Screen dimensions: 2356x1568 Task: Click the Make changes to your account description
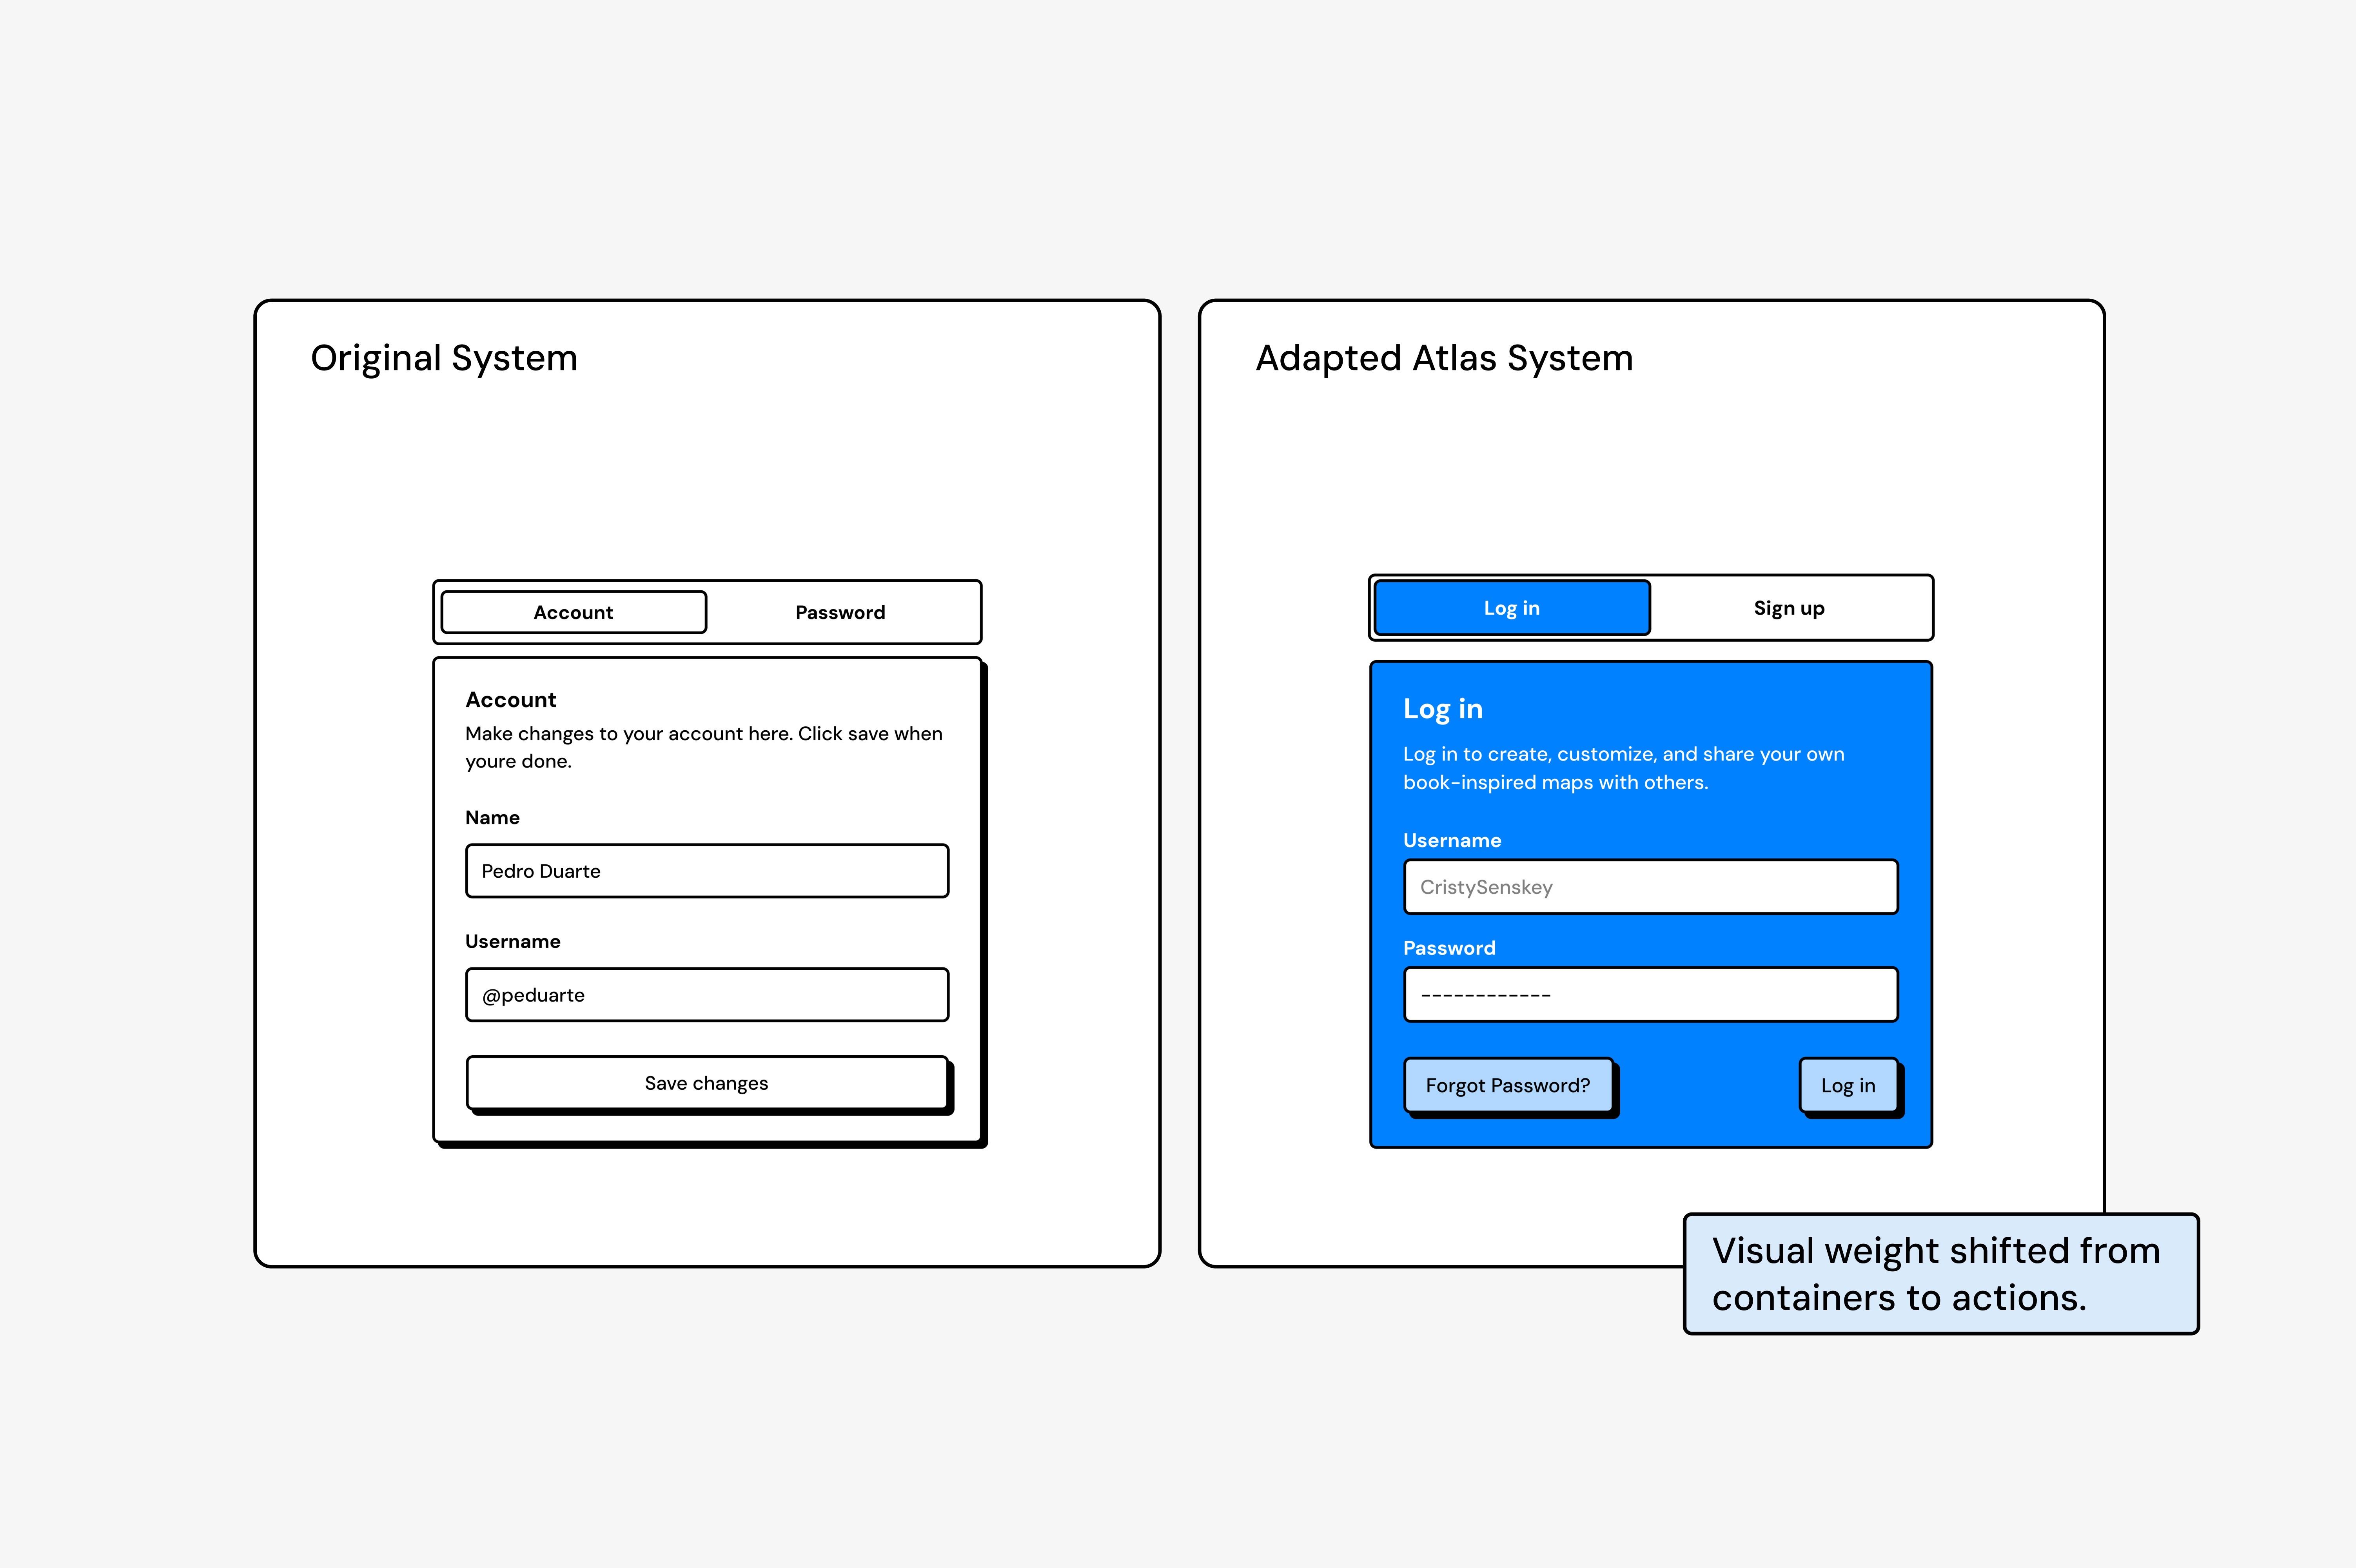coord(703,747)
